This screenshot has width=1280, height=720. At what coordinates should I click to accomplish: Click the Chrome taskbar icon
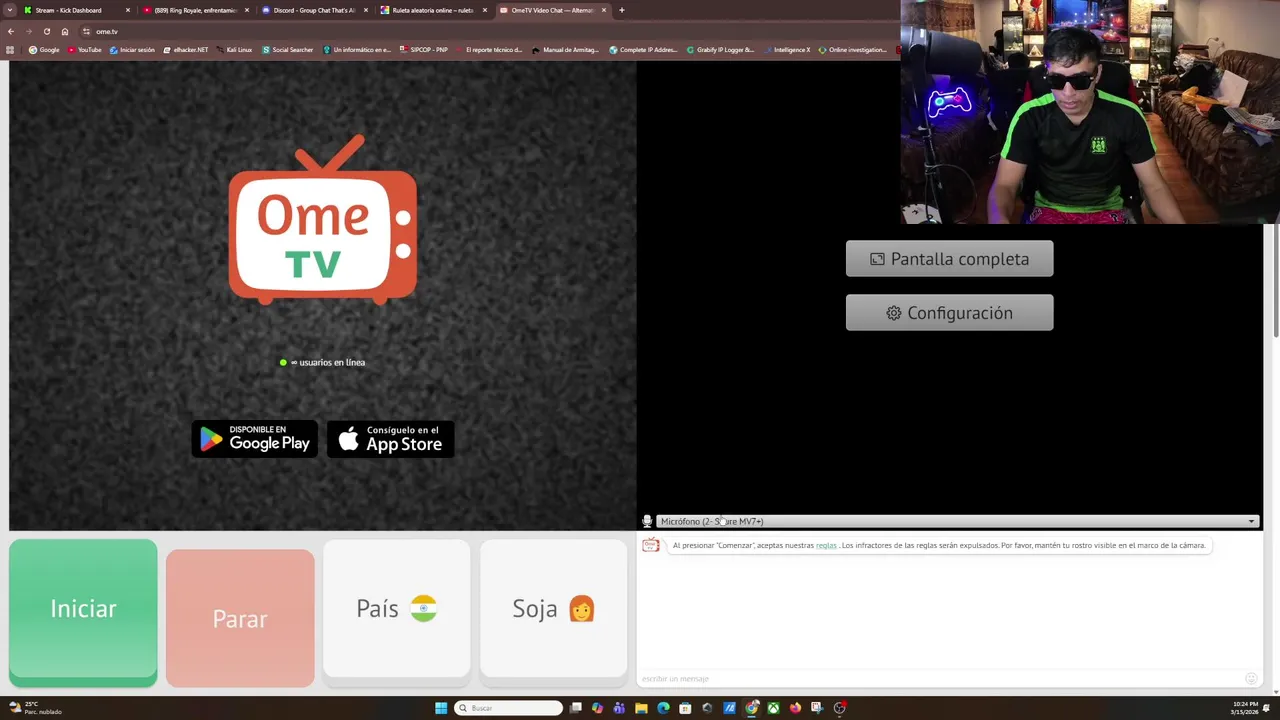point(752,708)
